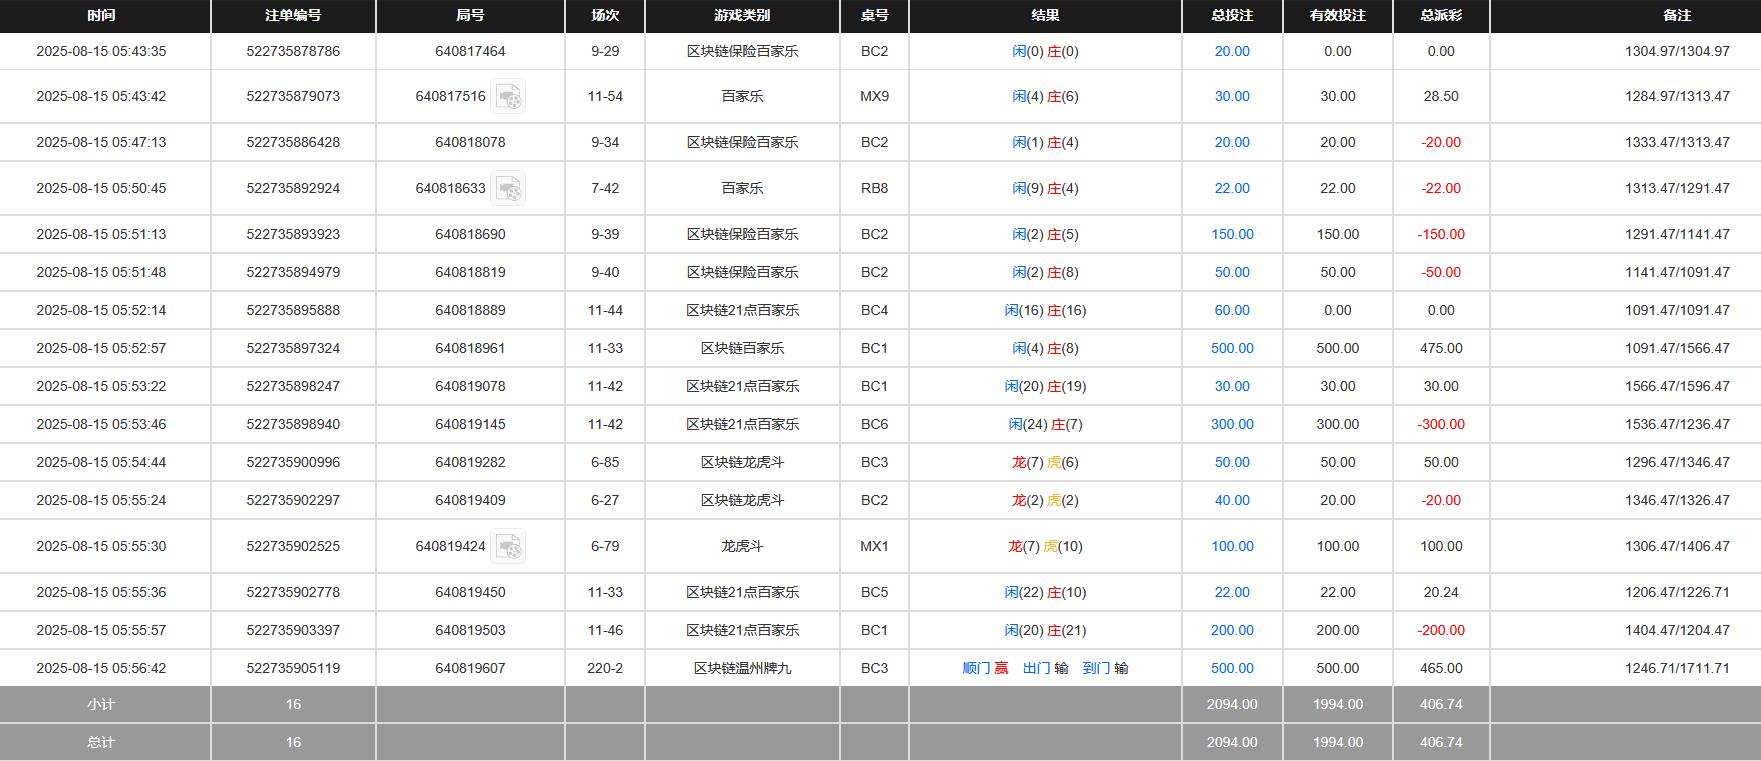
Task: Select order number 522735878786
Action: [x=293, y=51]
